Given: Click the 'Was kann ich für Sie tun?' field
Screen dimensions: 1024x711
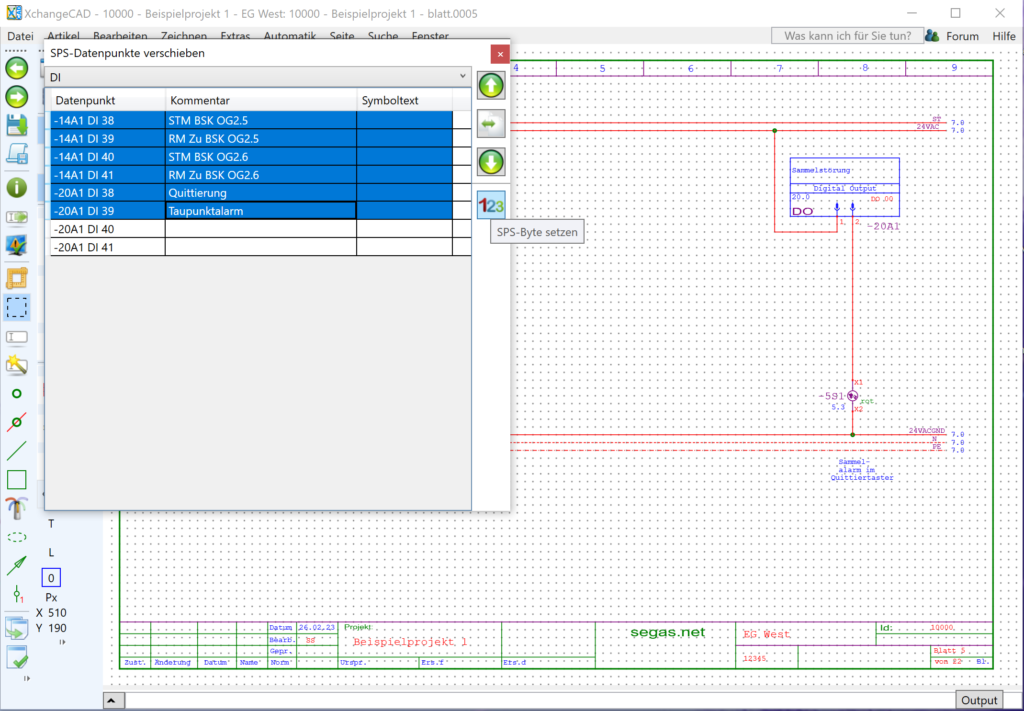Looking at the screenshot, I should click(x=846, y=36).
